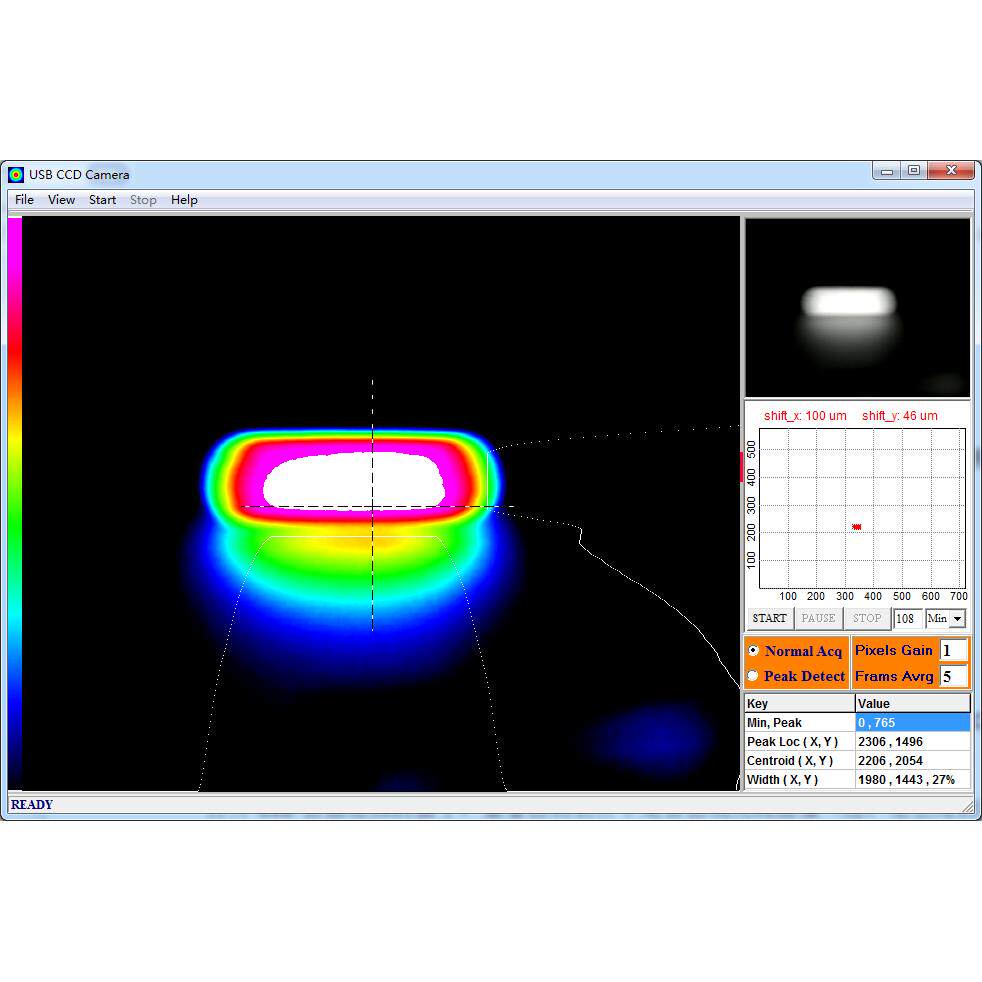This screenshot has width=982, height=982.
Task: Close the USB CCD Camera window
Action: tap(951, 170)
